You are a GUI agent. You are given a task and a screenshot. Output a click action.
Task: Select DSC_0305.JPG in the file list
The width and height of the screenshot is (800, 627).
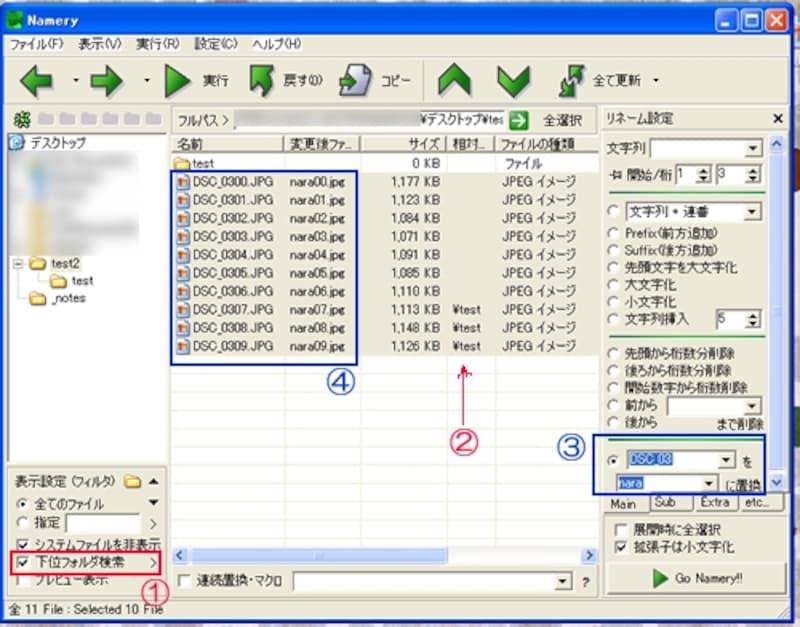pos(232,272)
